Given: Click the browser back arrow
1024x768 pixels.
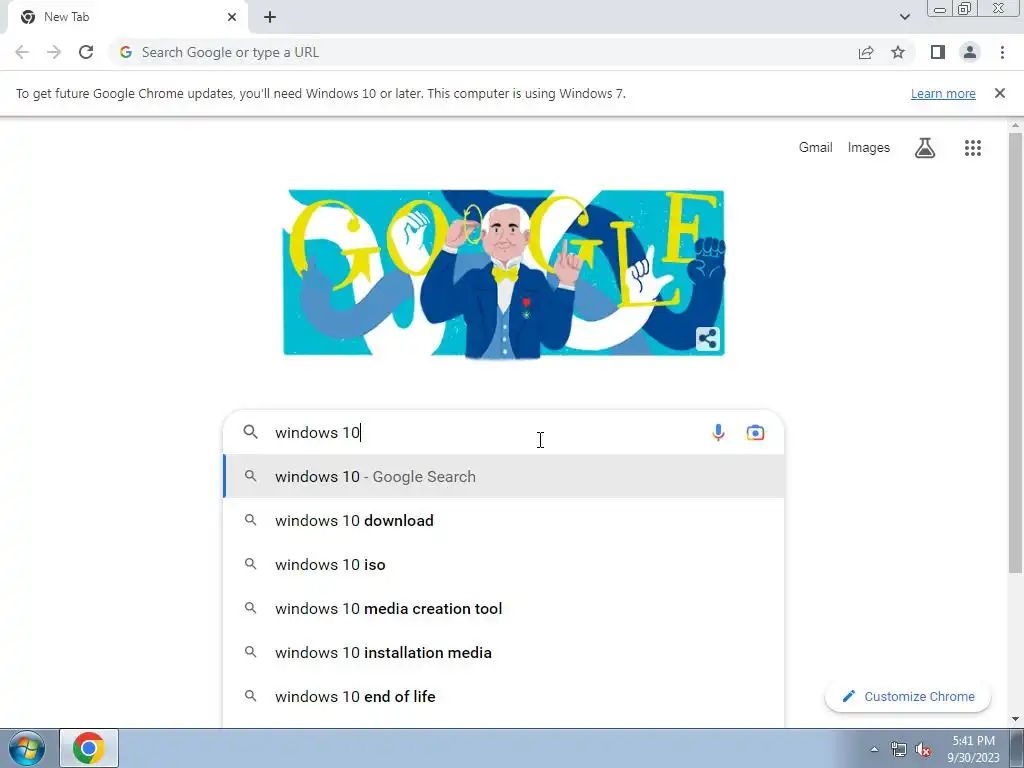Looking at the screenshot, I should point(22,52).
